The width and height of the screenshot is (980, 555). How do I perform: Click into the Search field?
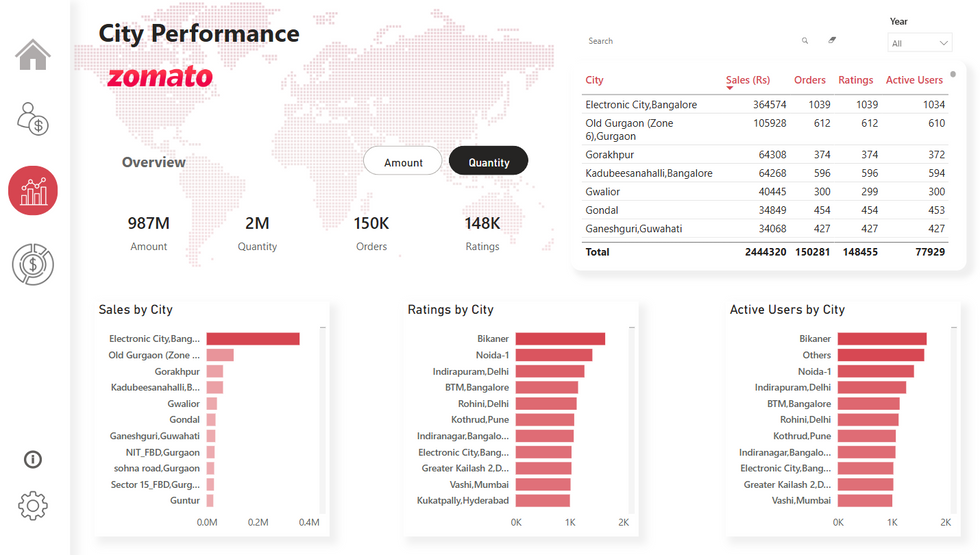click(691, 41)
